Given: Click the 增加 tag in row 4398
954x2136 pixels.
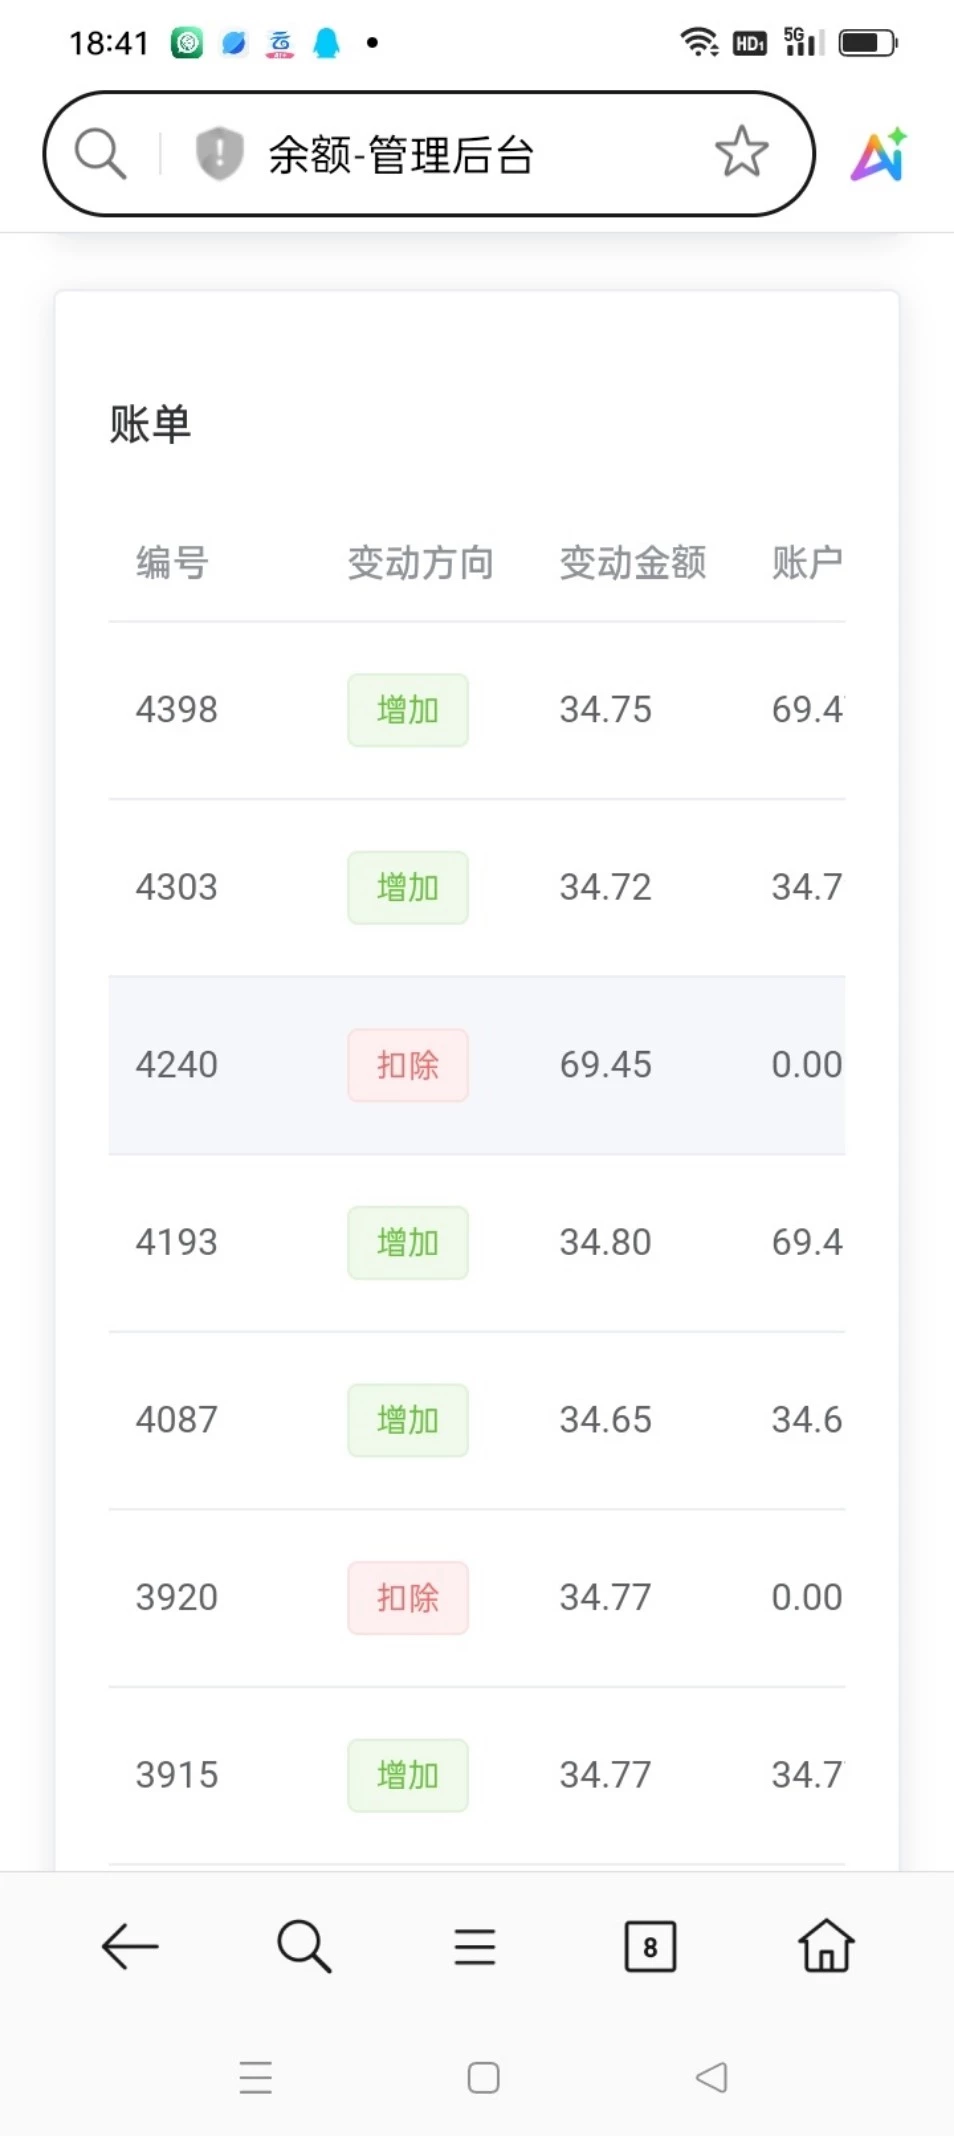Looking at the screenshot, I should point(407,710).
